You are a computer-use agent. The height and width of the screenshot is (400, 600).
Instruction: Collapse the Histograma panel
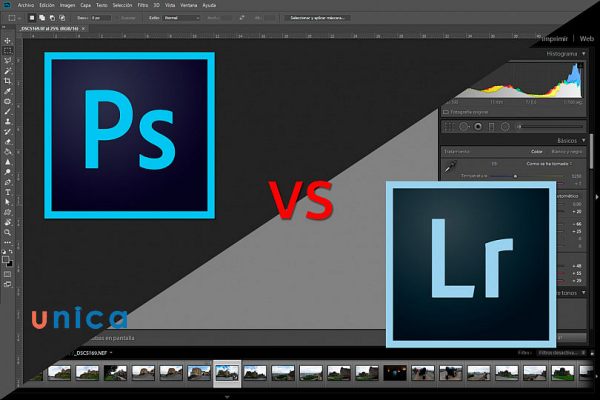[x=584, y=54]
